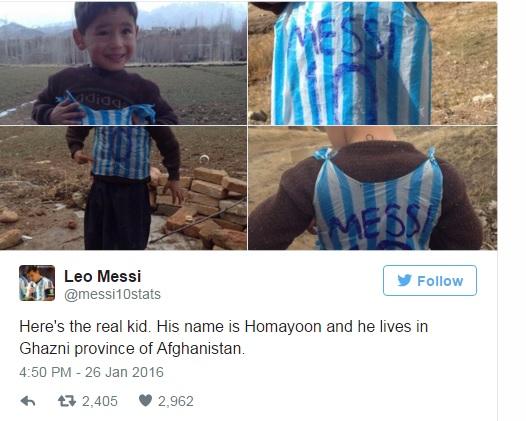
Task: Open the top-right photo of the MESSI striped bag
Action: [x=373, y=63]
